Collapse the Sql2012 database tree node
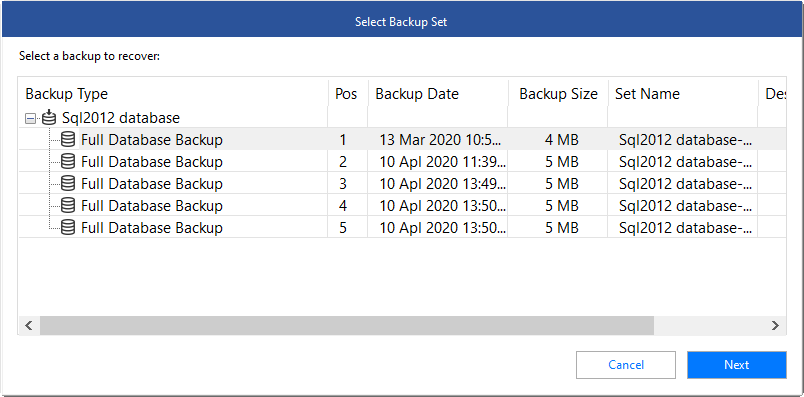Screen dimensions: 804x397 click(x=31, y=118)
